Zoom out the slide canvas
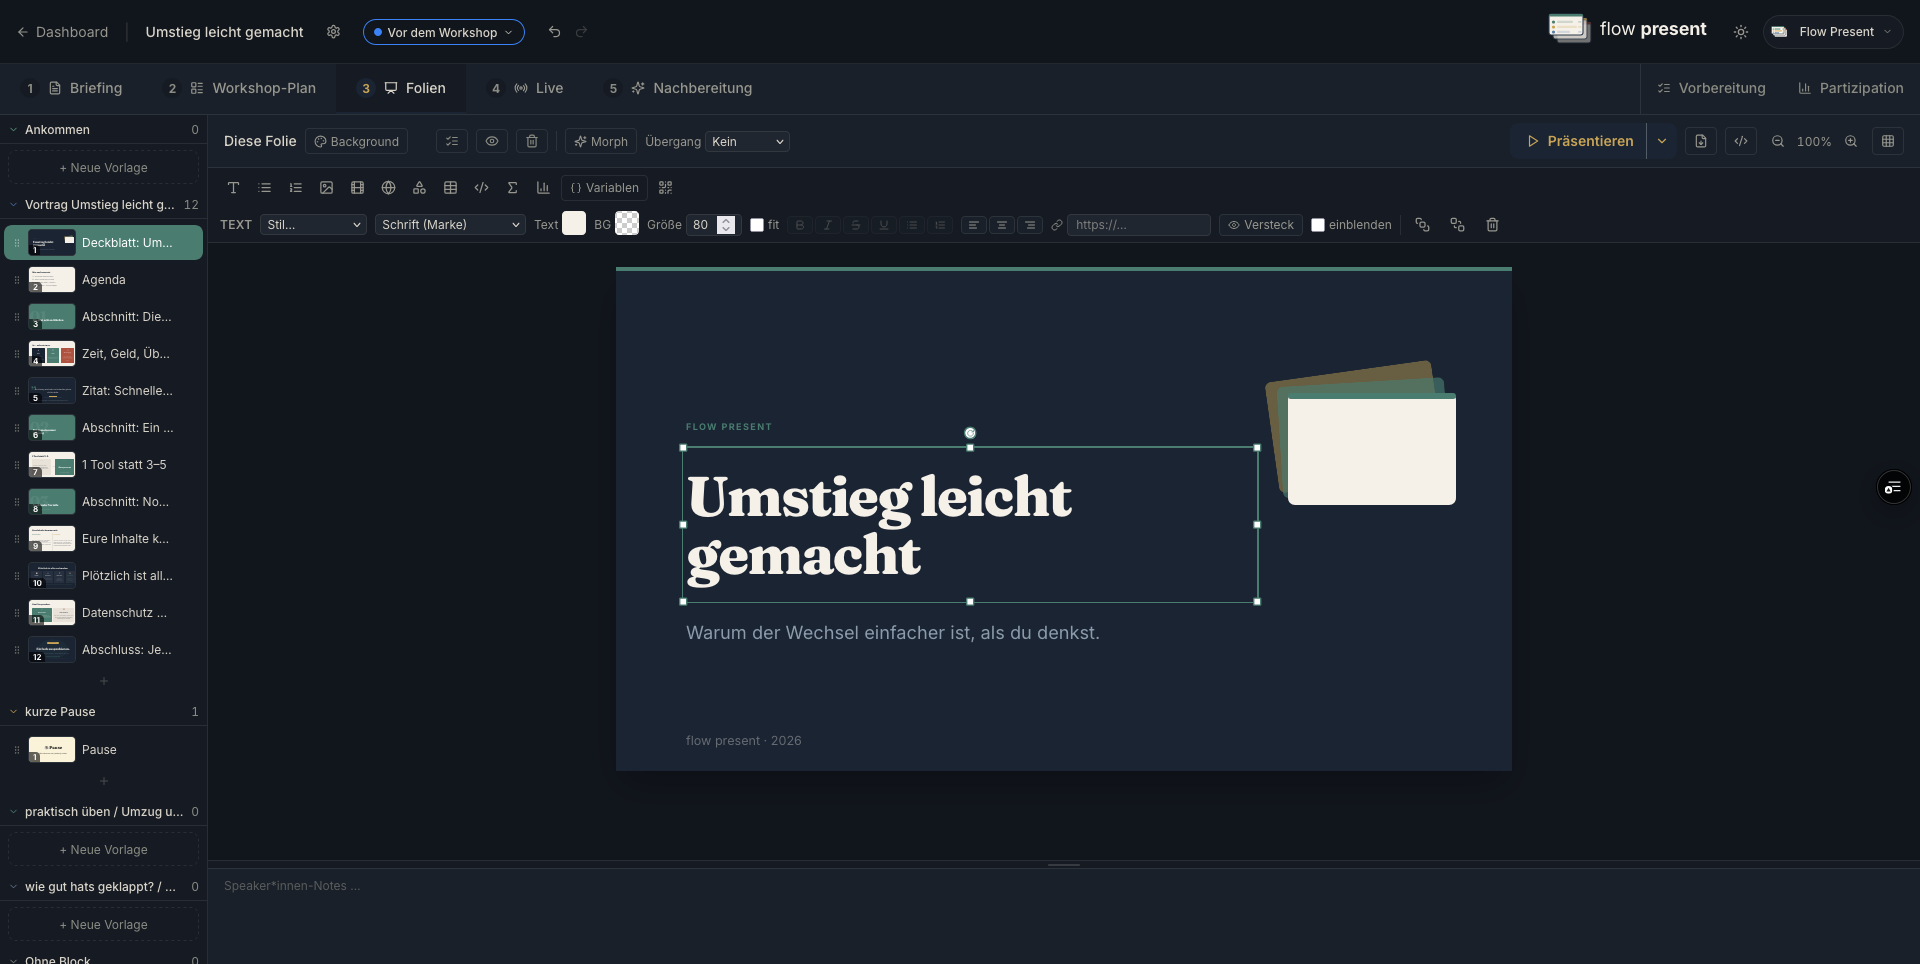 click(1778, 142)
